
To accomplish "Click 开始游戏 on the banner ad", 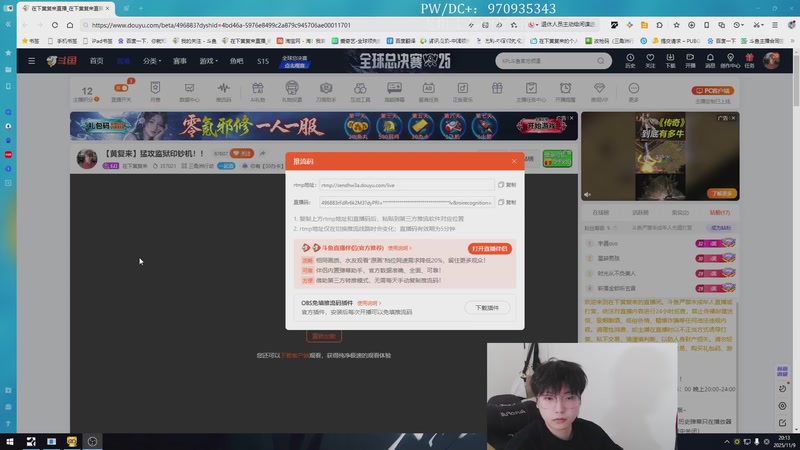I will 541,126.
